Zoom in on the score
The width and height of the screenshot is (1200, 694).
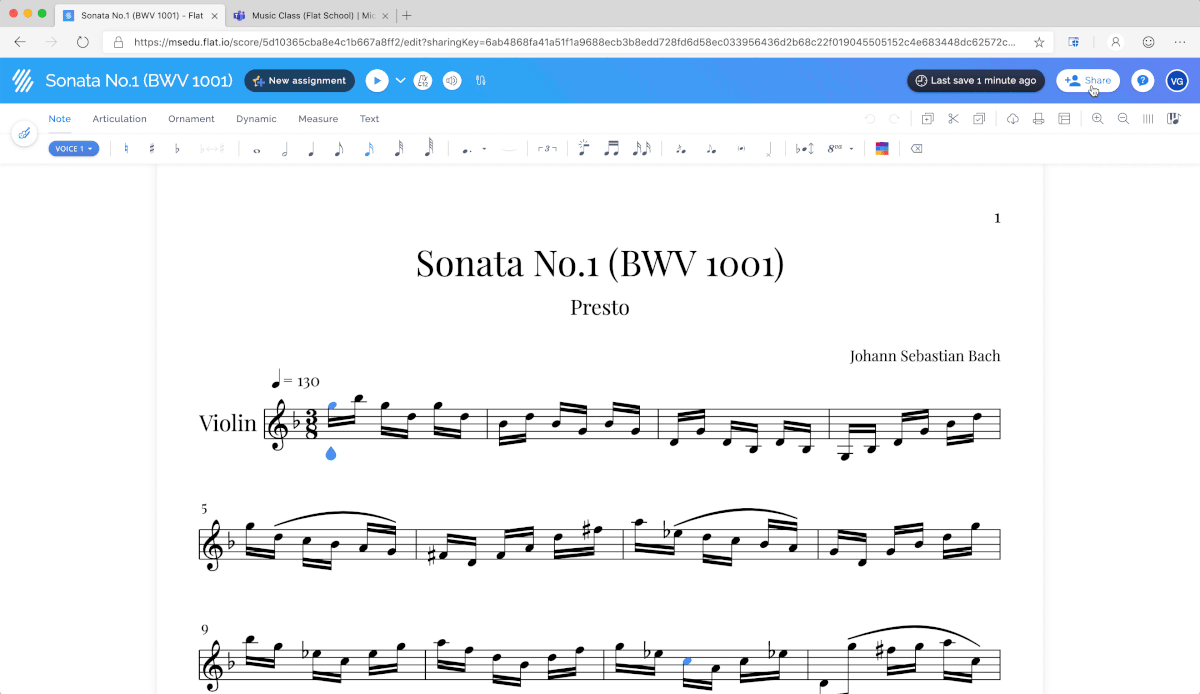click(x=1098, y=119)
